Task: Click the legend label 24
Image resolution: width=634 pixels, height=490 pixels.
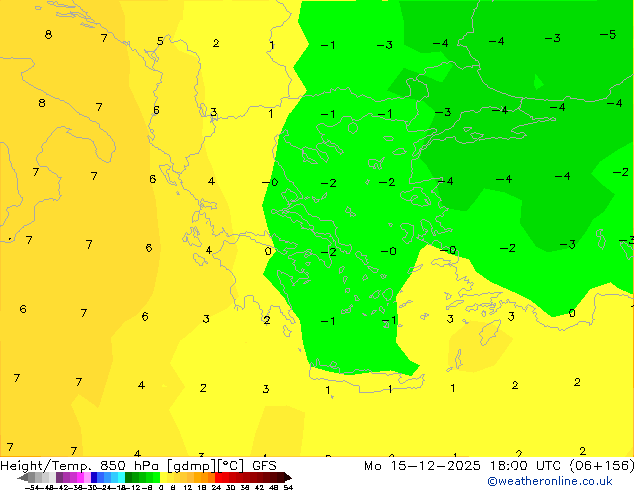Action: coord(216,487)
